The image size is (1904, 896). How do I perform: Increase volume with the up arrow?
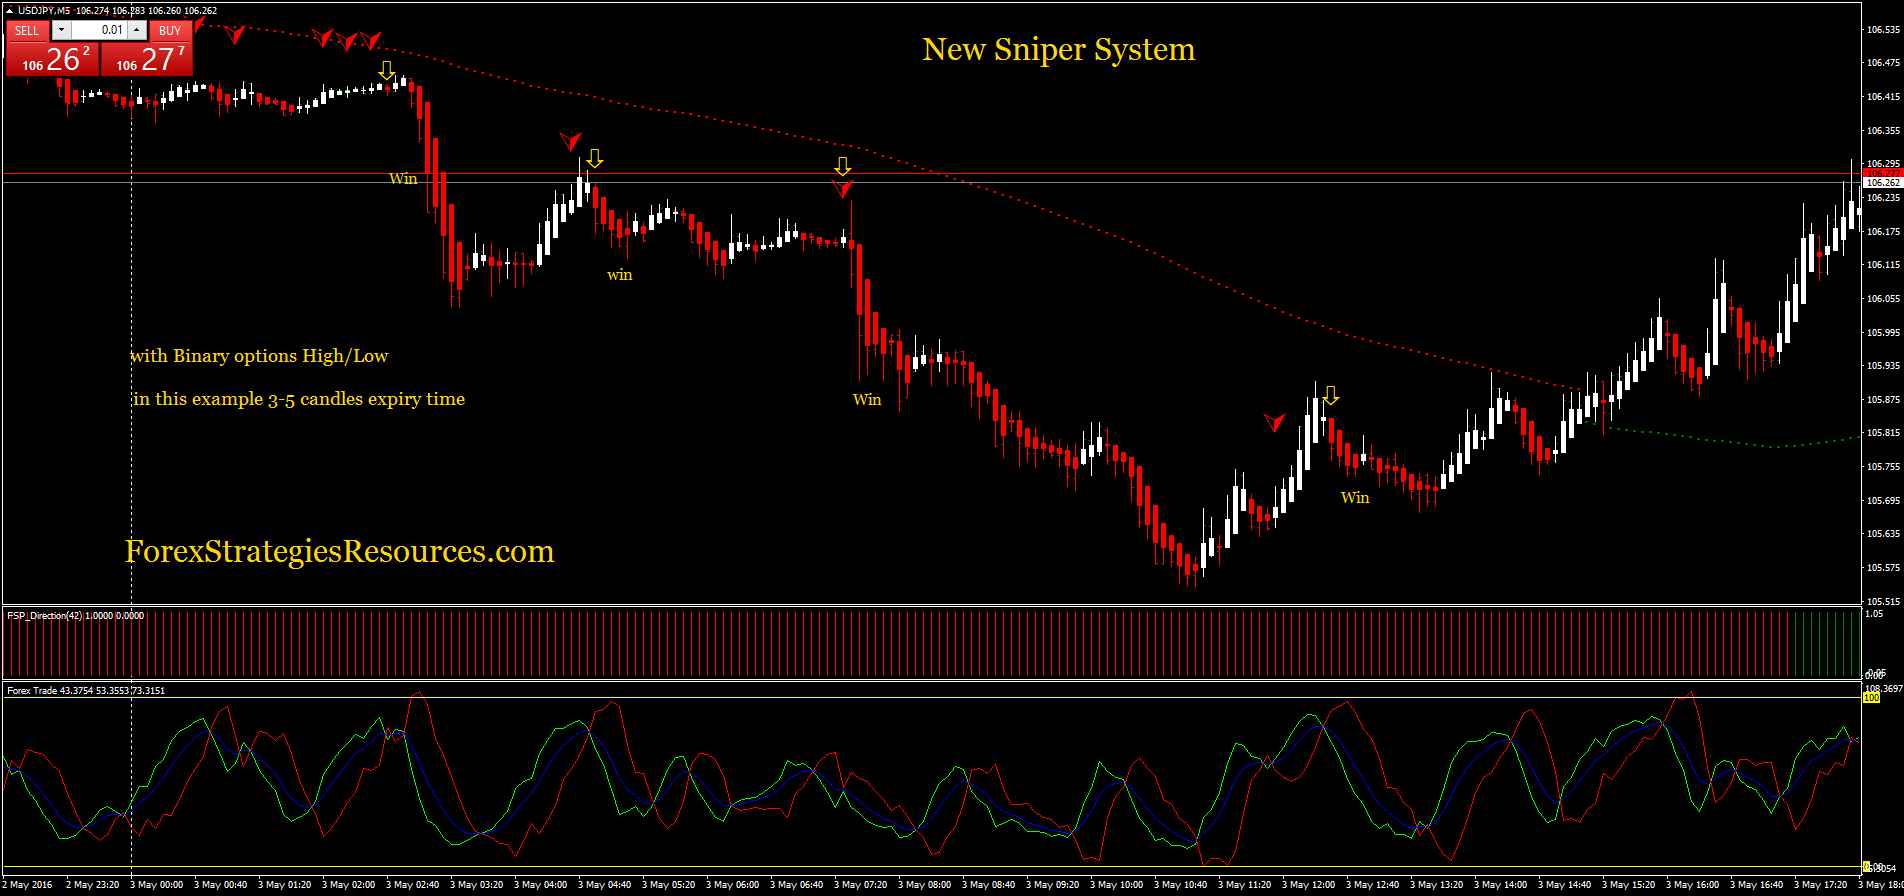[138, 30]
